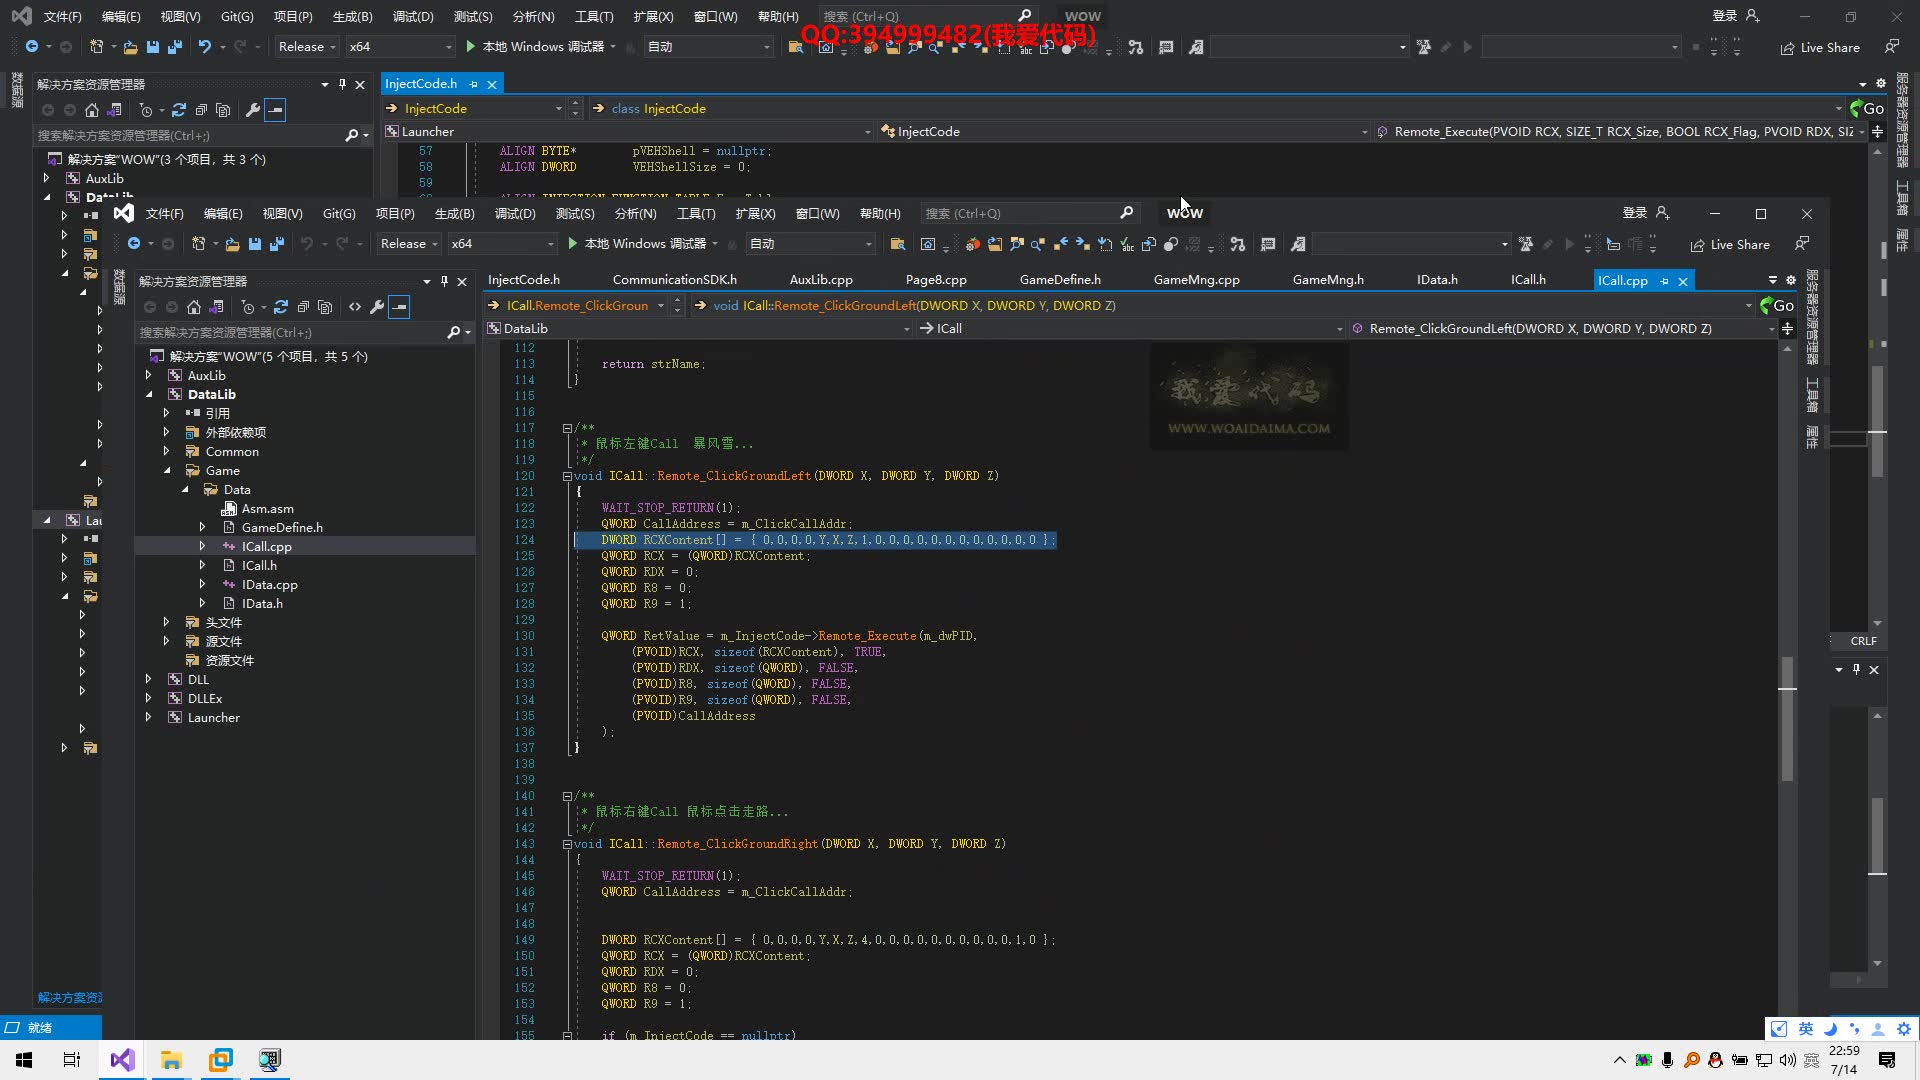Expand the Launcher project in front Solution Explorer
1920x1080 pixels.
click(148, 718)
